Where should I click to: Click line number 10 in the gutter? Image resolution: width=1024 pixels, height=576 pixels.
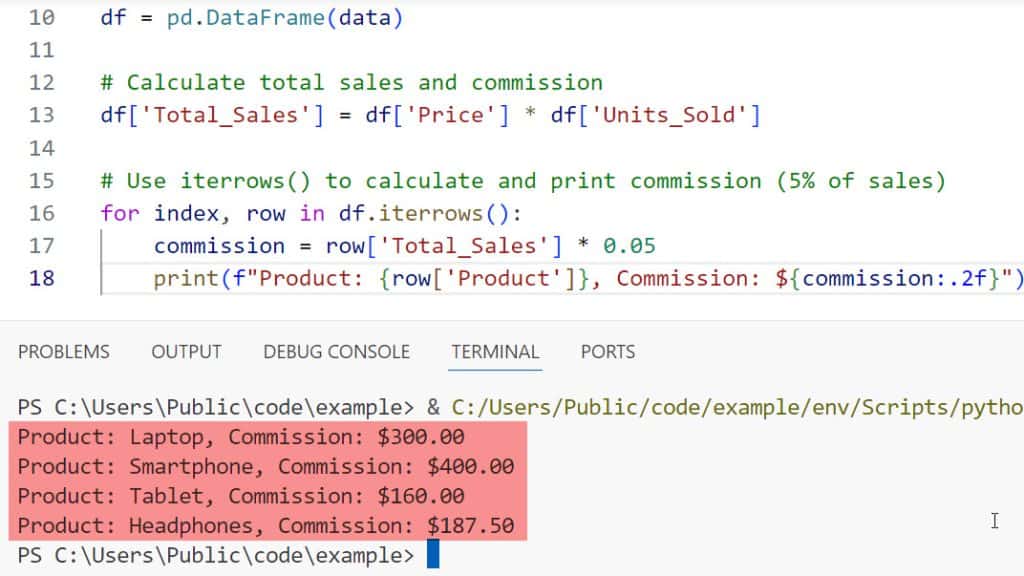click(42, 18)
